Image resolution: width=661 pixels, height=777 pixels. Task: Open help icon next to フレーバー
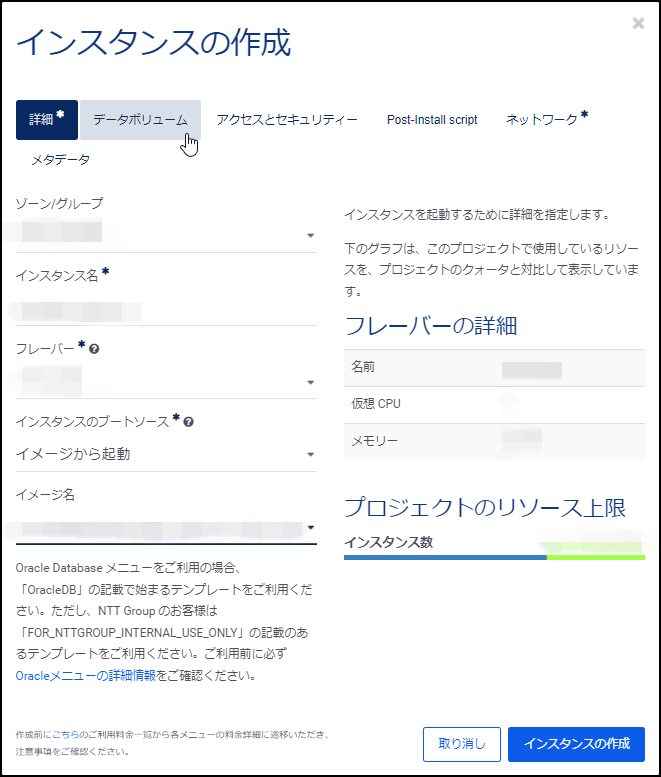coord(94,349)
